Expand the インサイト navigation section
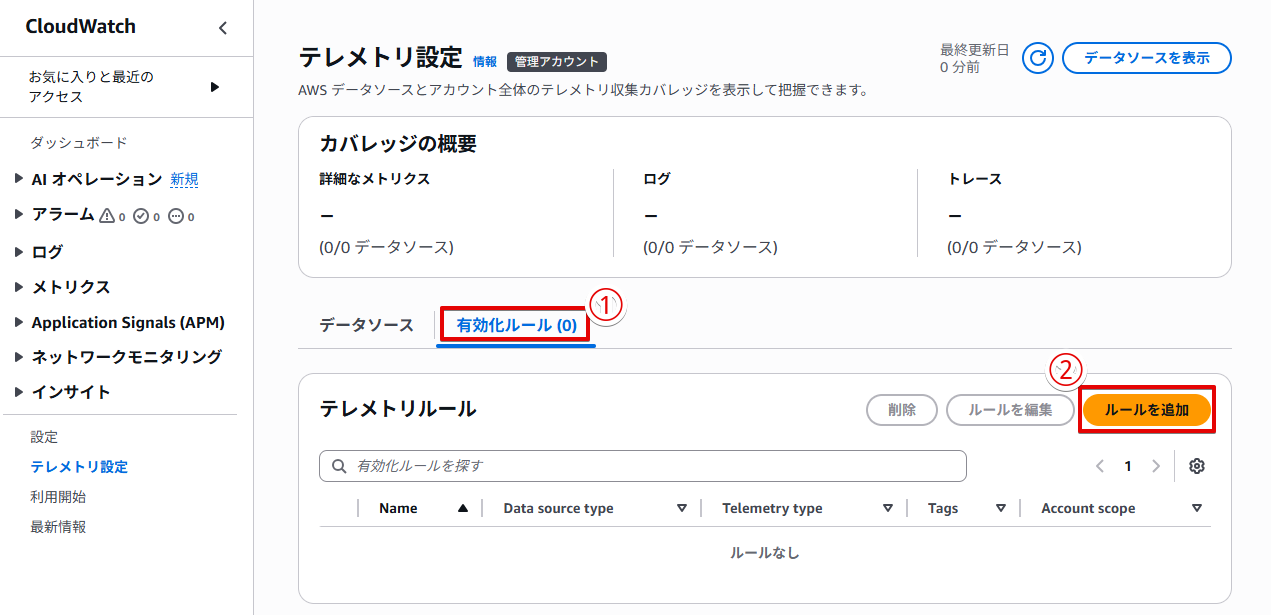 click(19, 392)
